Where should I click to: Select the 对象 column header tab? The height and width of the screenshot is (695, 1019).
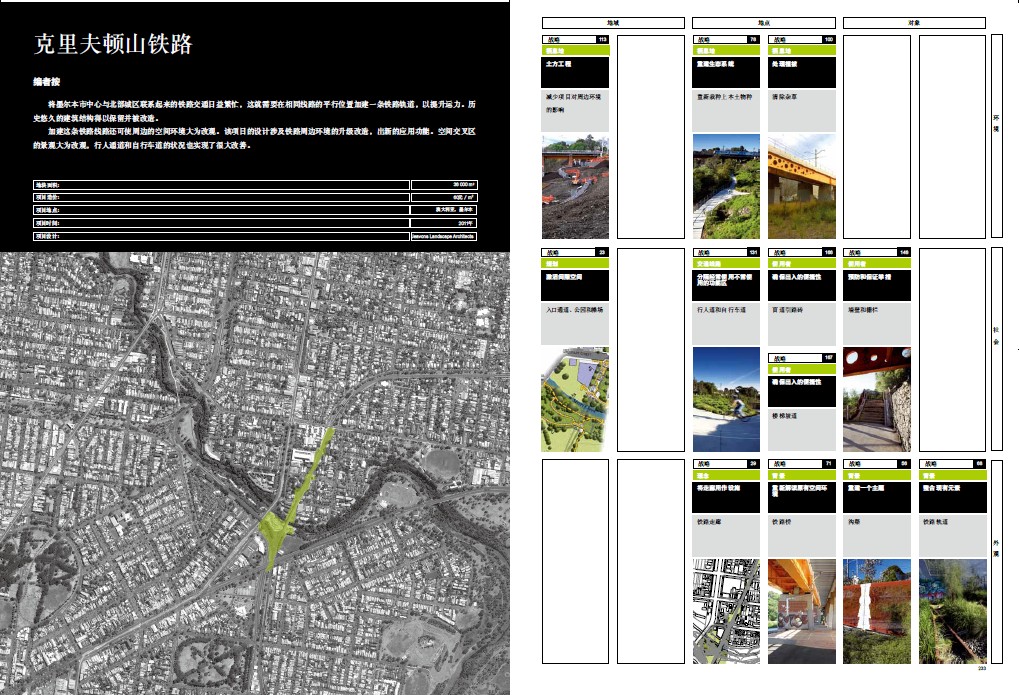tap(913, 21)
